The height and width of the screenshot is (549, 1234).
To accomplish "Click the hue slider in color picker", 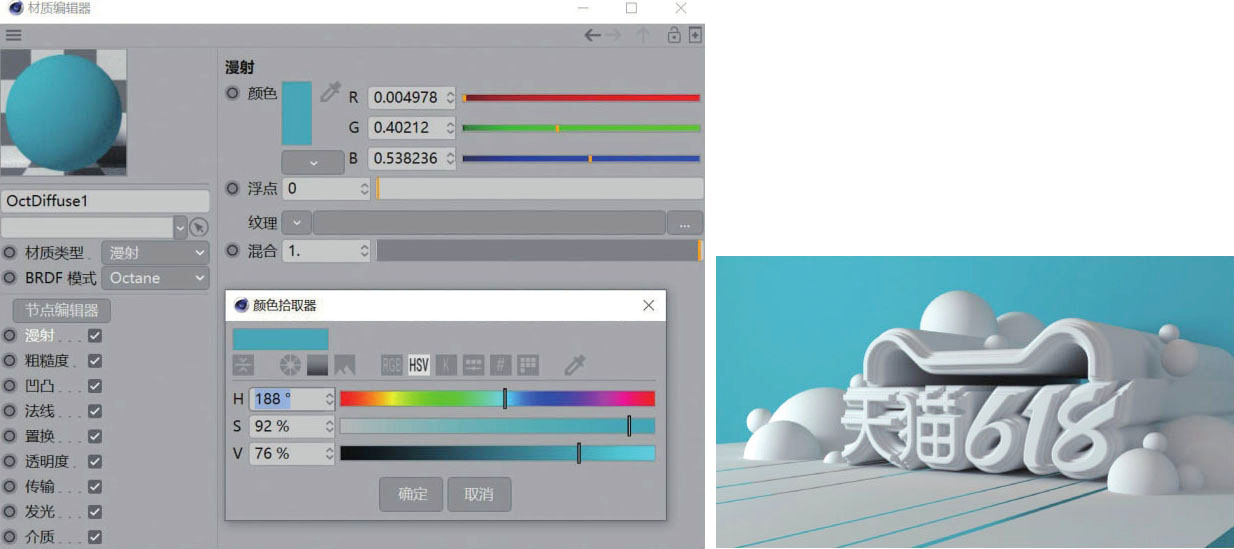I will [x=497, y=399].
